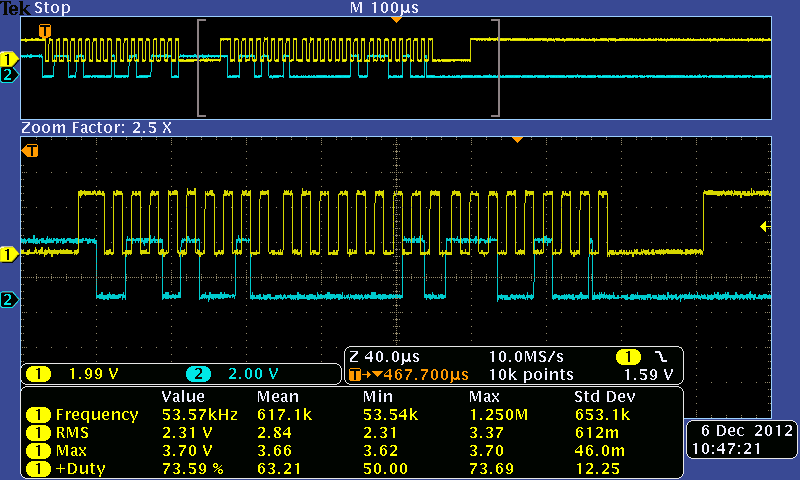Click the 653.1k frequency standard deviation
Image resolution: width=800 pixels, height=480 pixels.
point(603,415)
